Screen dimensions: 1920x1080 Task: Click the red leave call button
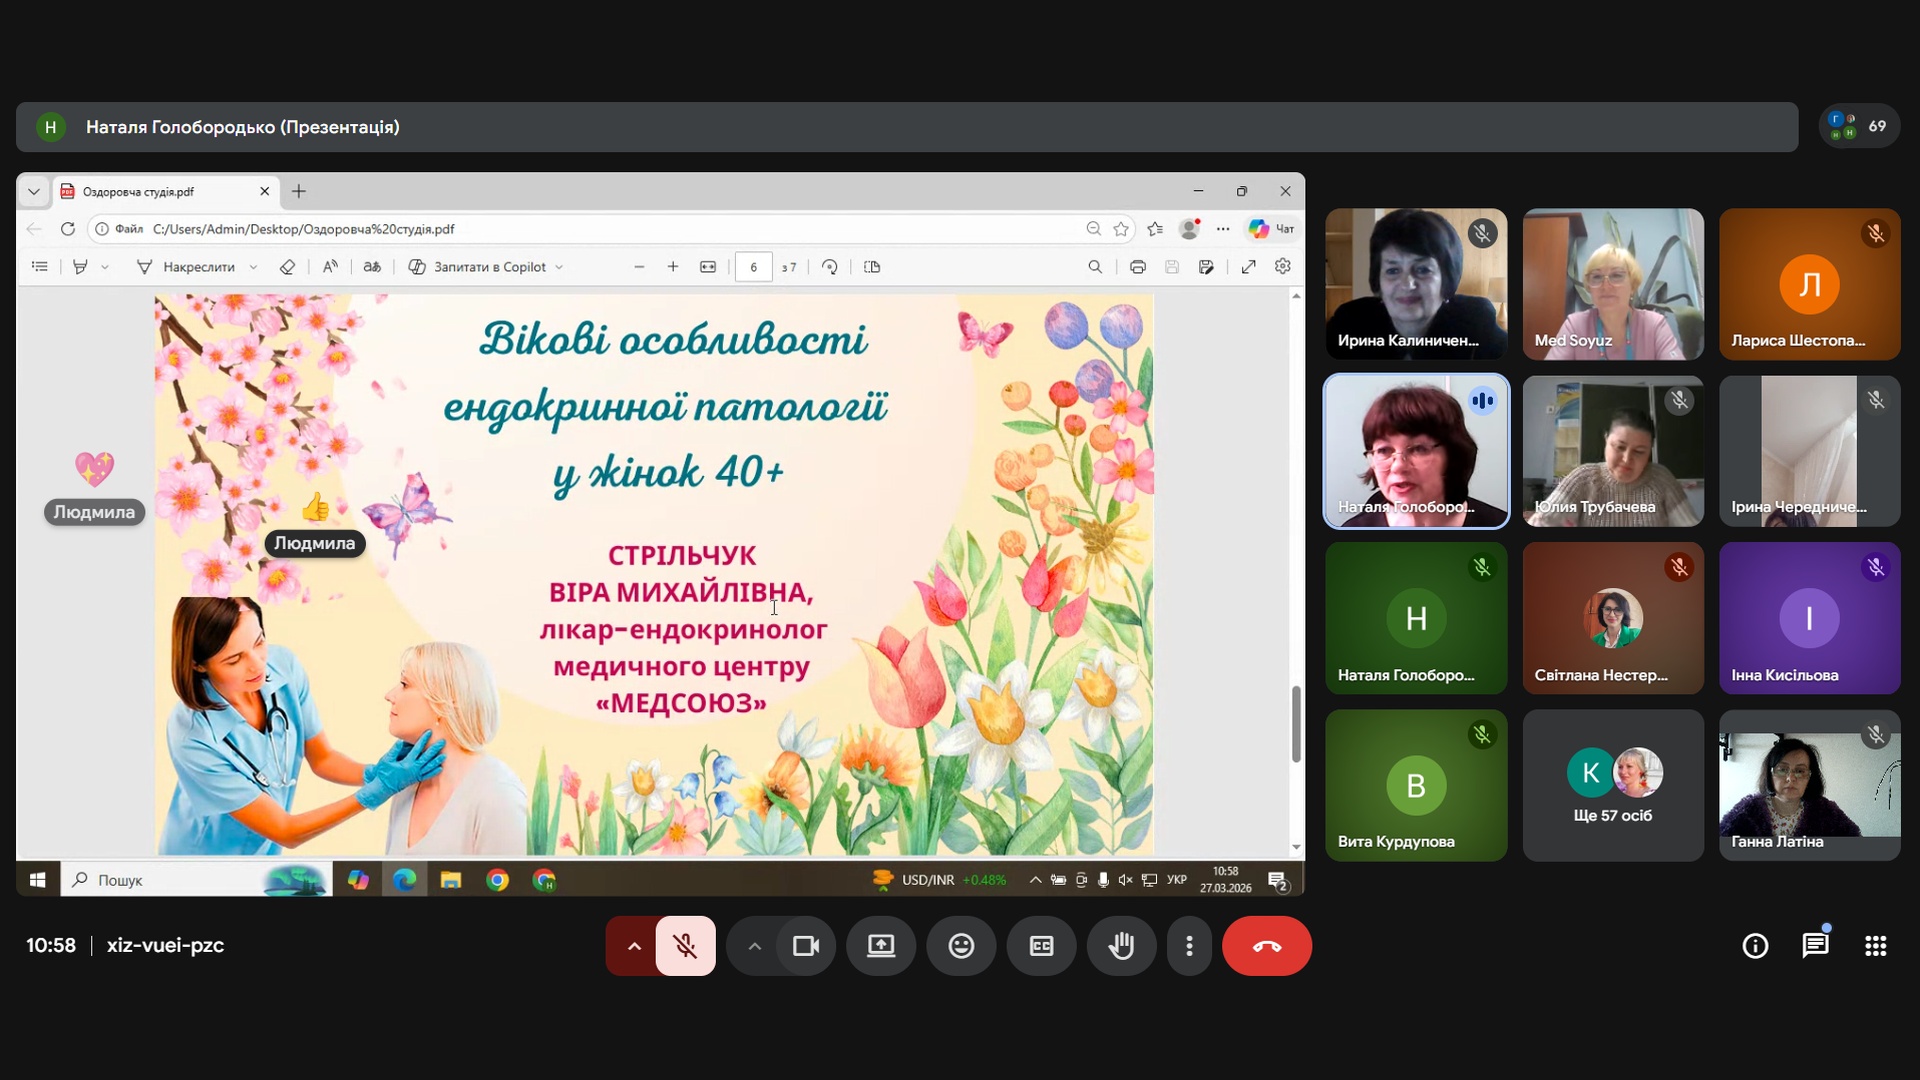[x=1266, y=946]
